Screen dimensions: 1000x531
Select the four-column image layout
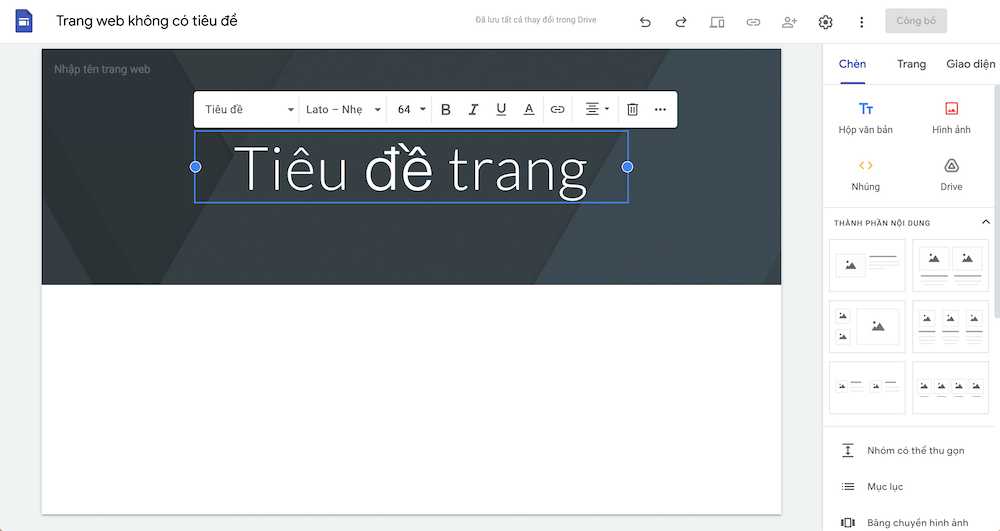click(950, 388)
